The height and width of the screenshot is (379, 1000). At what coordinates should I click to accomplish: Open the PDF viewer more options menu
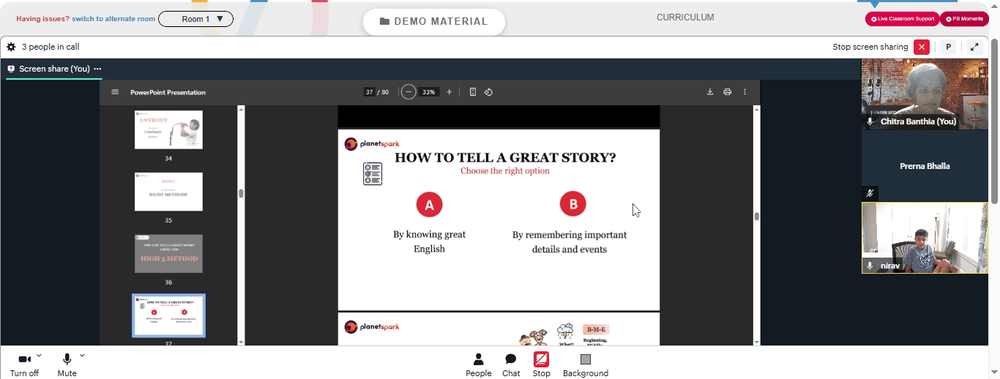tap(744, 92)
